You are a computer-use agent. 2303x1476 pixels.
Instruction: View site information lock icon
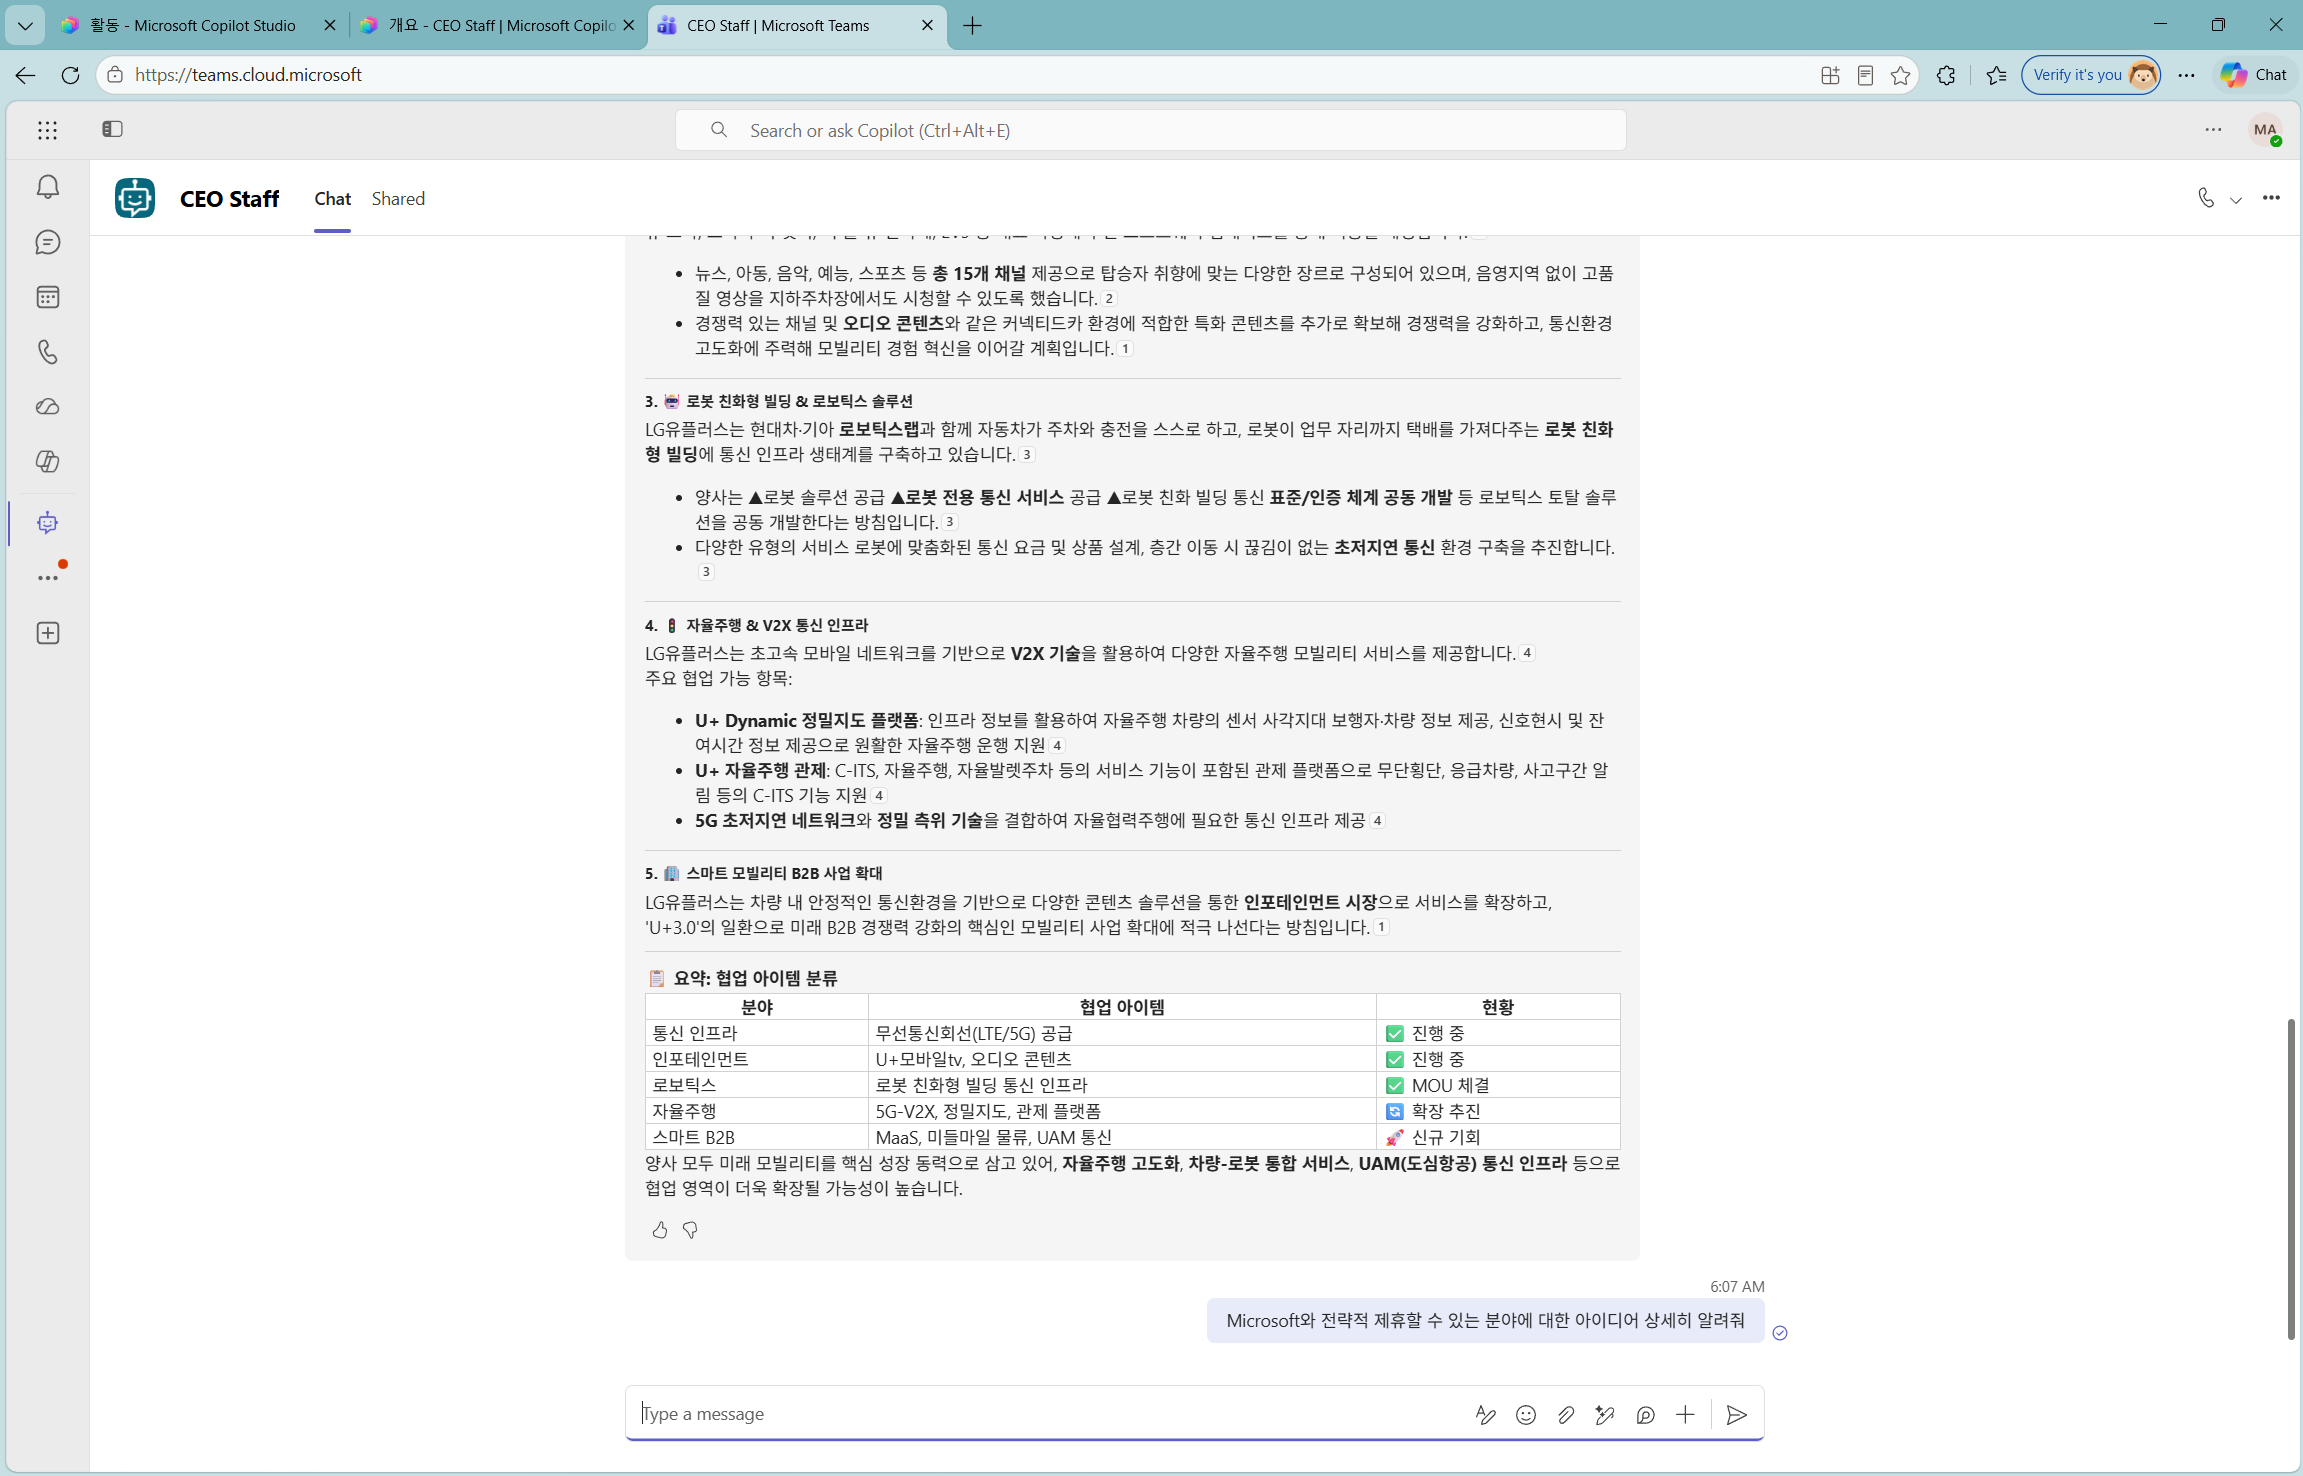click(x=115, y=75)
